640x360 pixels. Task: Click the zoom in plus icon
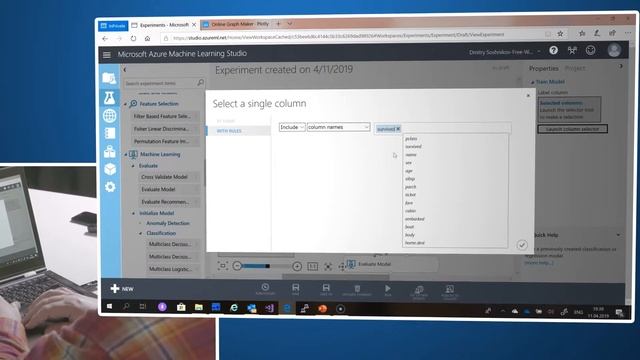[297, 267]
